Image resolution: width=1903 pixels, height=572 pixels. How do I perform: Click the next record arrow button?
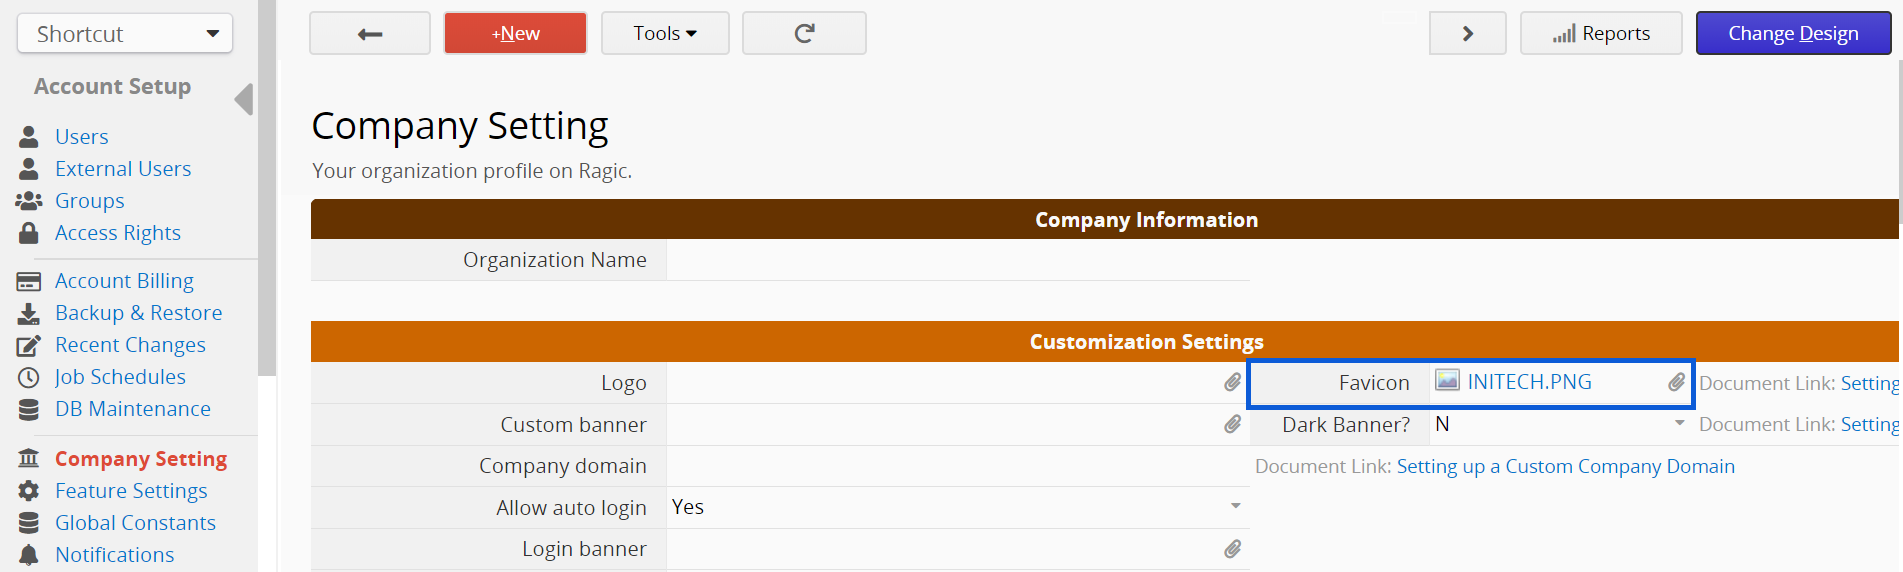[x=1467, y=34]
